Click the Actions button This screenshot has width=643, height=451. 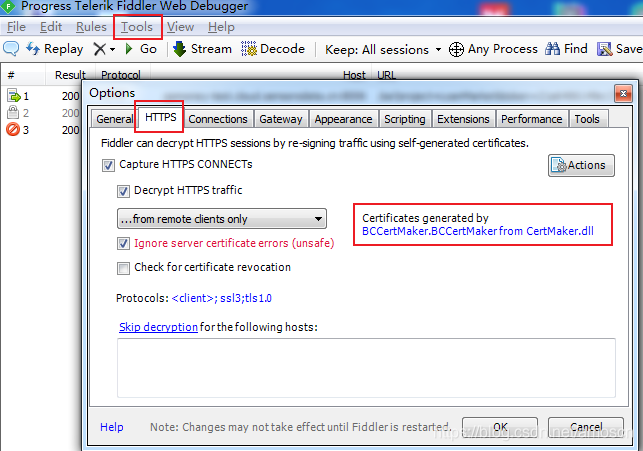(581, 165)
